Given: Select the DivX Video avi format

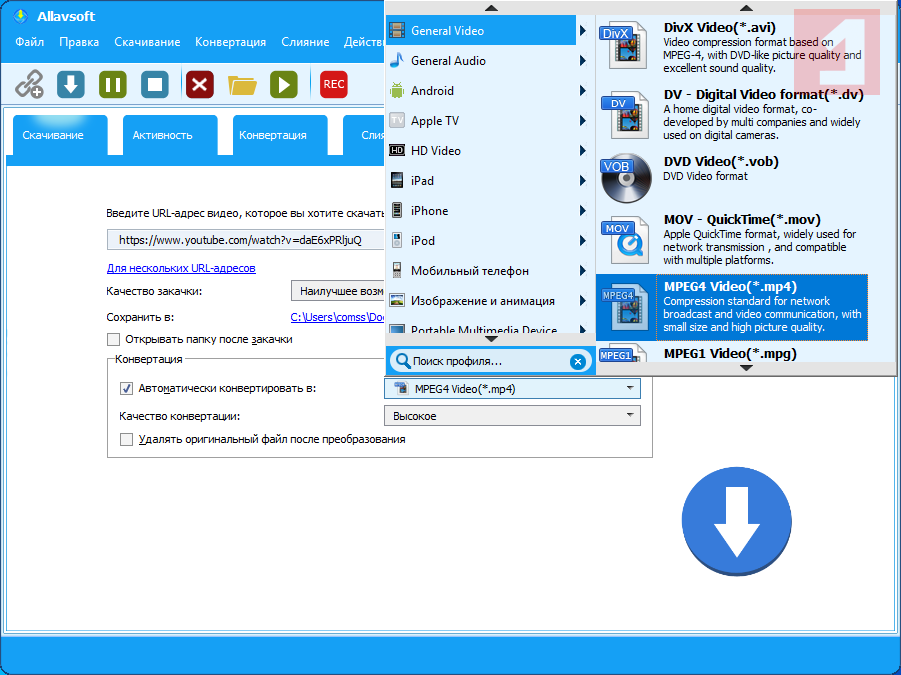Looking at the screenshot, I should (x=732, y=48).
